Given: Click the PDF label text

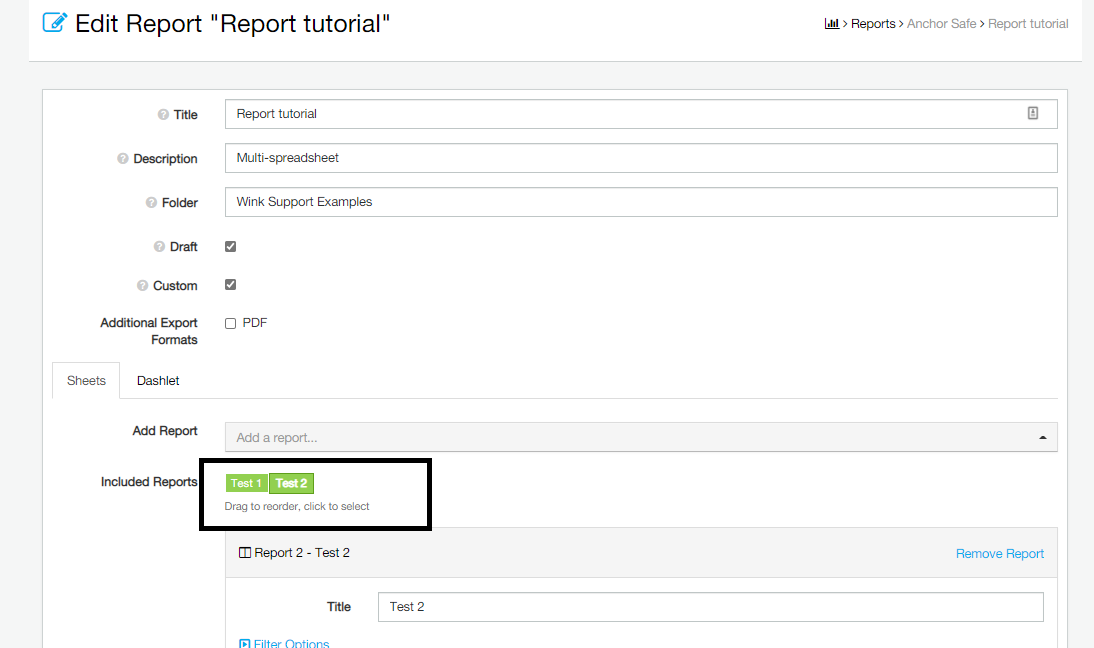Looking at the screenshot, I should coord(255,323).
